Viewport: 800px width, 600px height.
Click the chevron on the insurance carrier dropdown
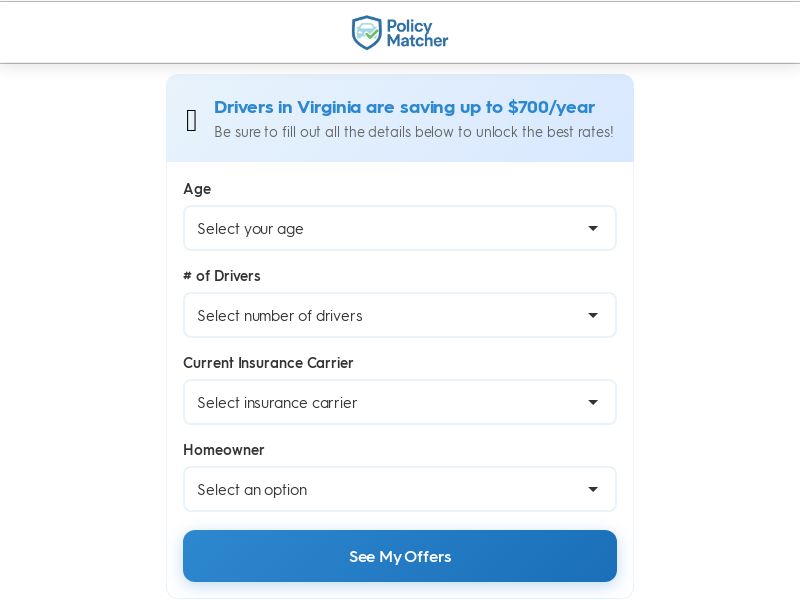point(593,402)
